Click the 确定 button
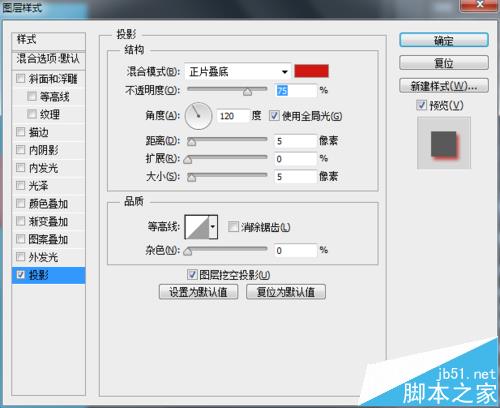Viewport: 500px width, 408px height. pos(444,40)
